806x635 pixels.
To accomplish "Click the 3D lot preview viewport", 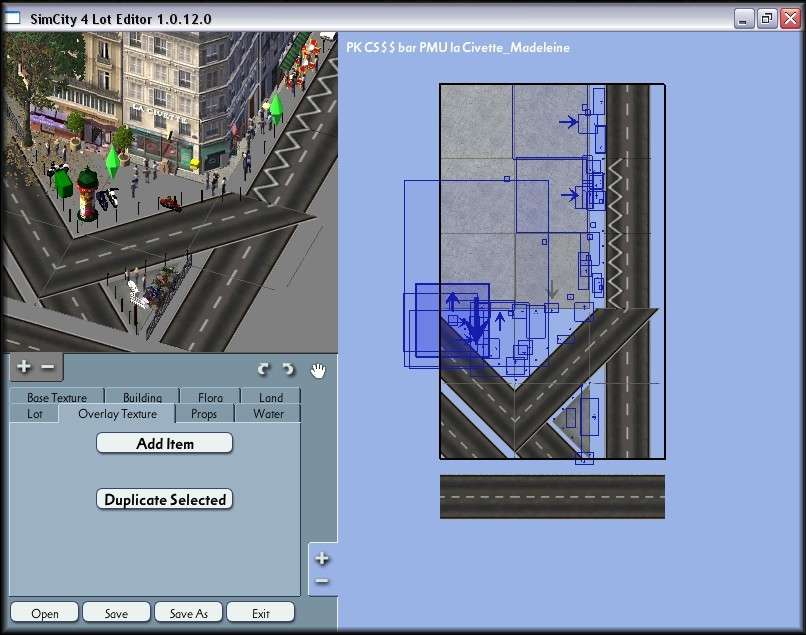I will [170, 192].
